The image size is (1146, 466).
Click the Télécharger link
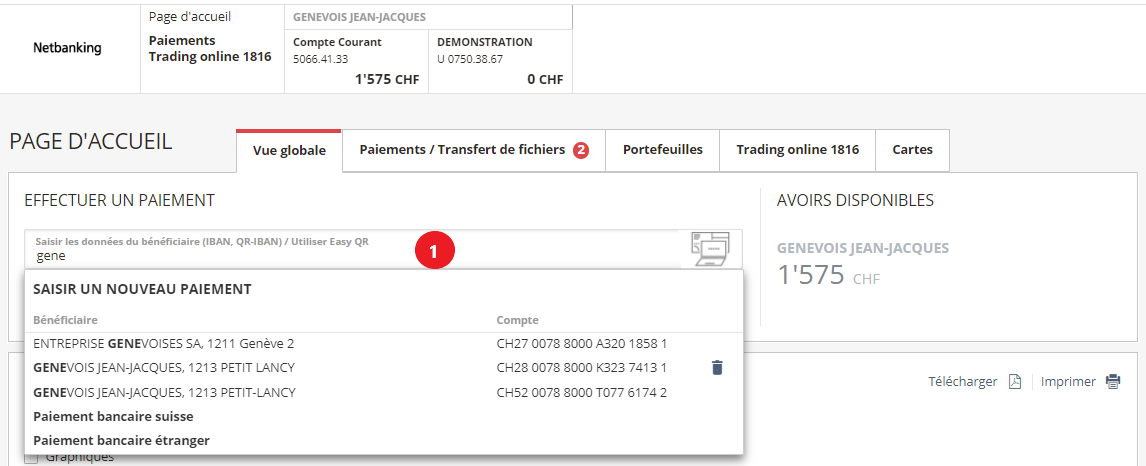click(x=962, y=382)
